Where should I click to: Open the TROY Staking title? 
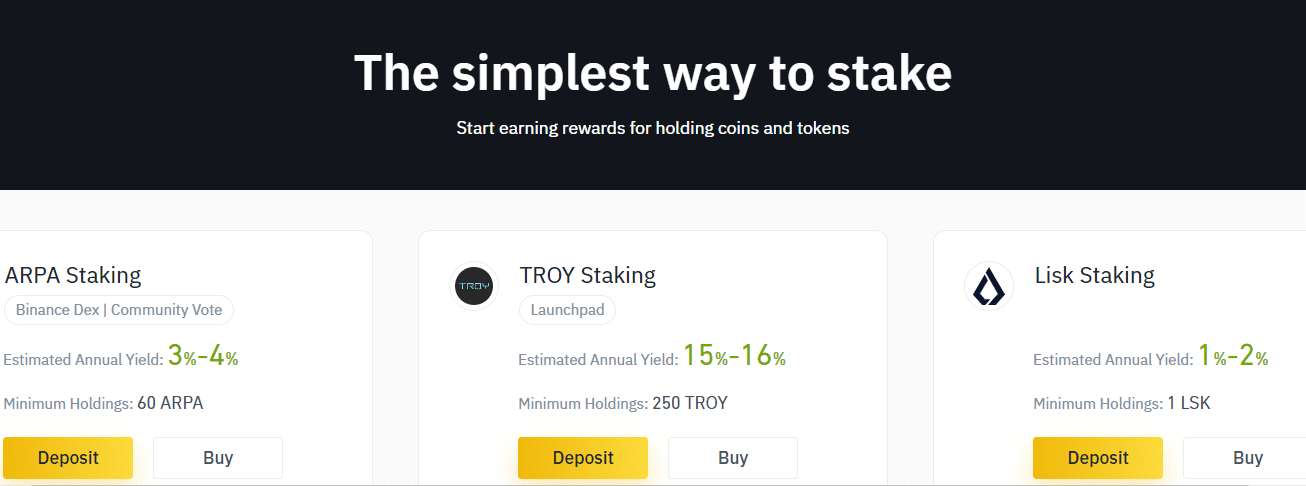pyautogui.click(x=588, y=275)
